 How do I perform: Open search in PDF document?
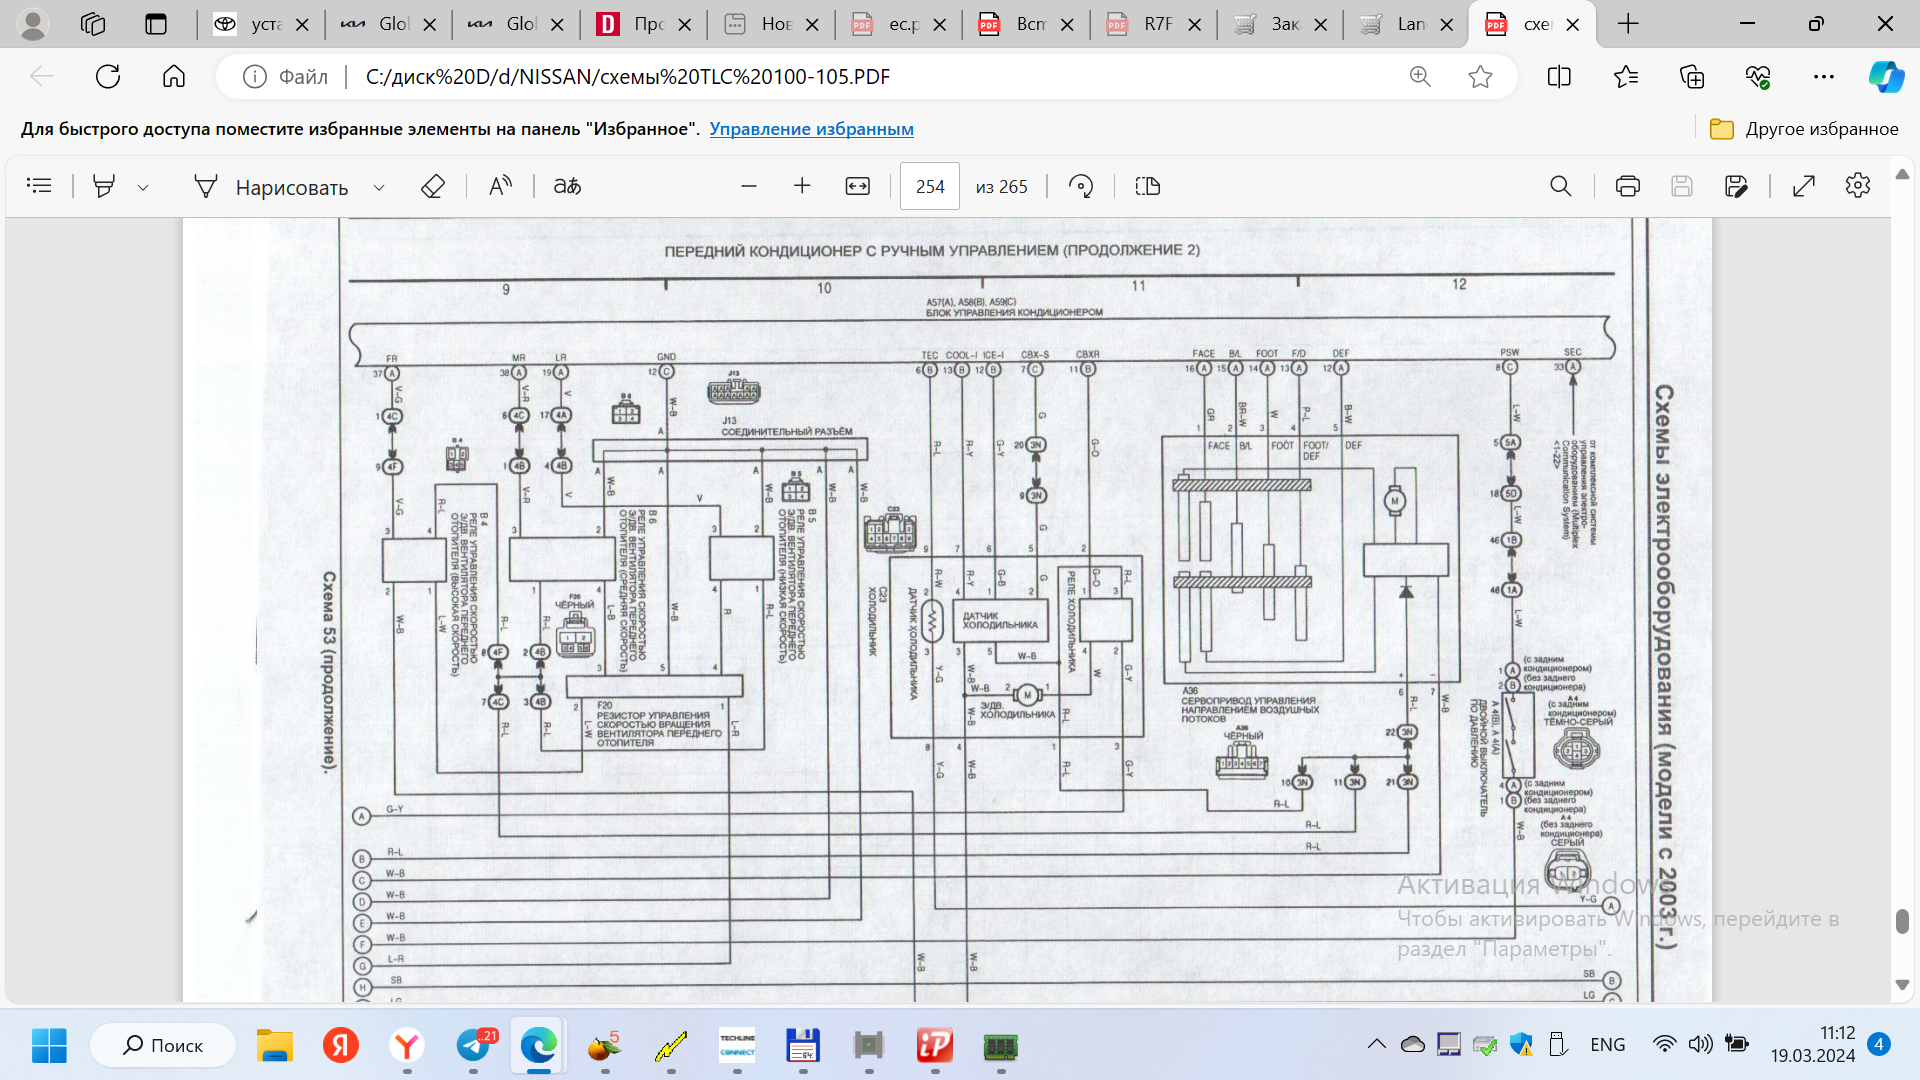pos(1560,186)
